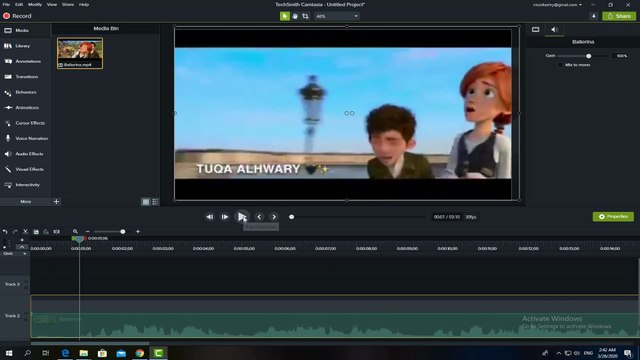The width and height of the screenshot is (640, 360).
Task: Open the Share menu in menu bar
Action: (x=68, y=4)
